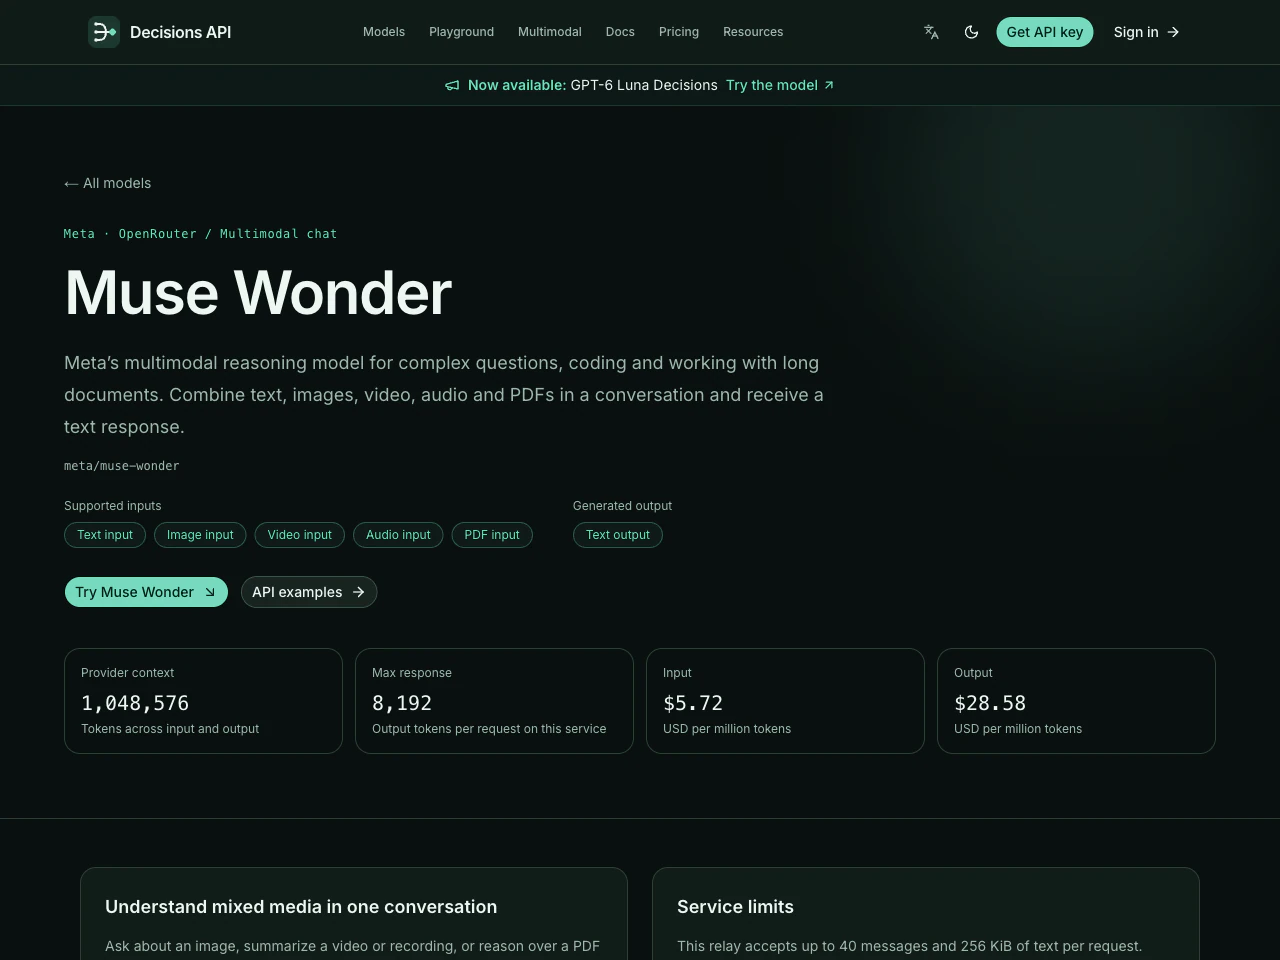Screen dimensions: 1280x960
Task: Click the Get API key button
Action: pos(1045,32)
